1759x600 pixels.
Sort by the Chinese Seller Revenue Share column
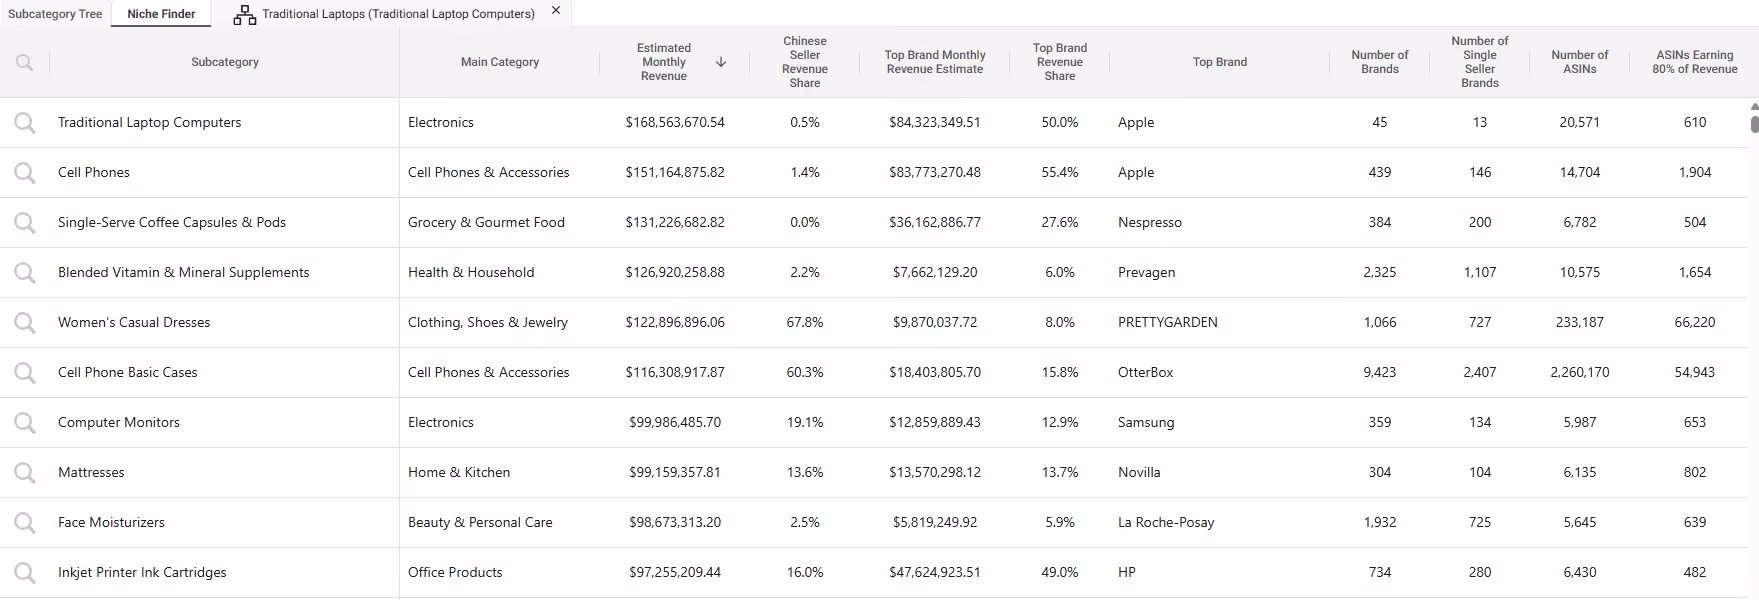(x=805, y=62)
